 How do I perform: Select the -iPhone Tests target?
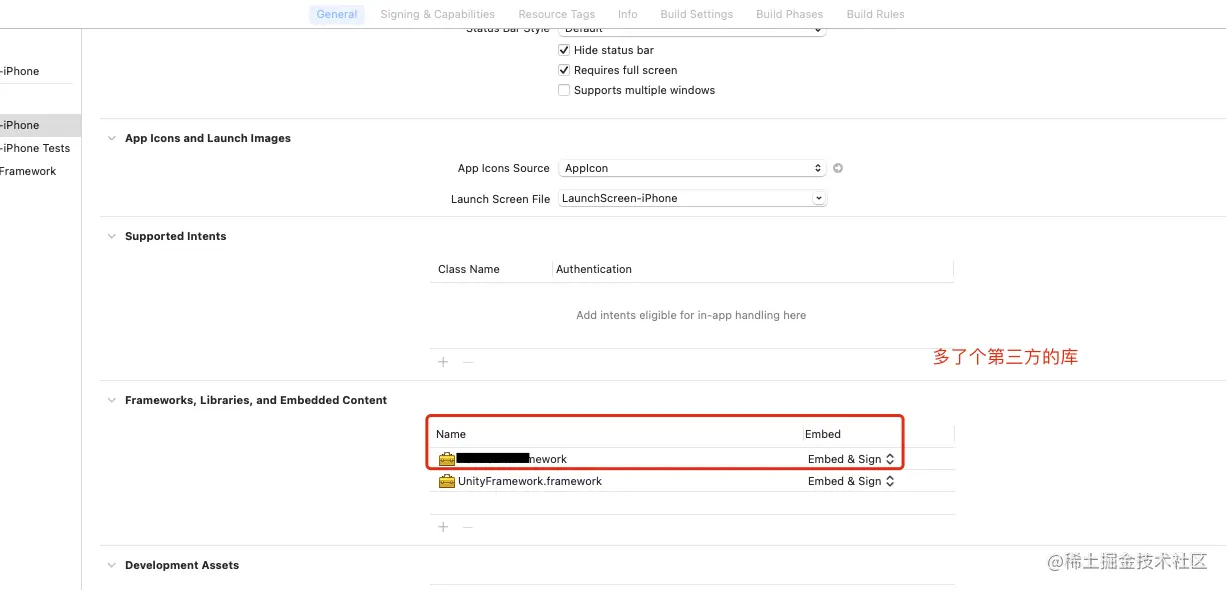coord(36,148)
